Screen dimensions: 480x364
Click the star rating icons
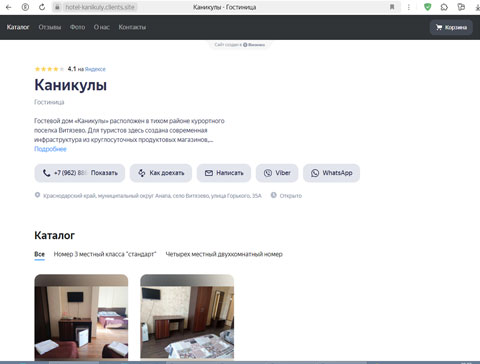tap(49, 69)
